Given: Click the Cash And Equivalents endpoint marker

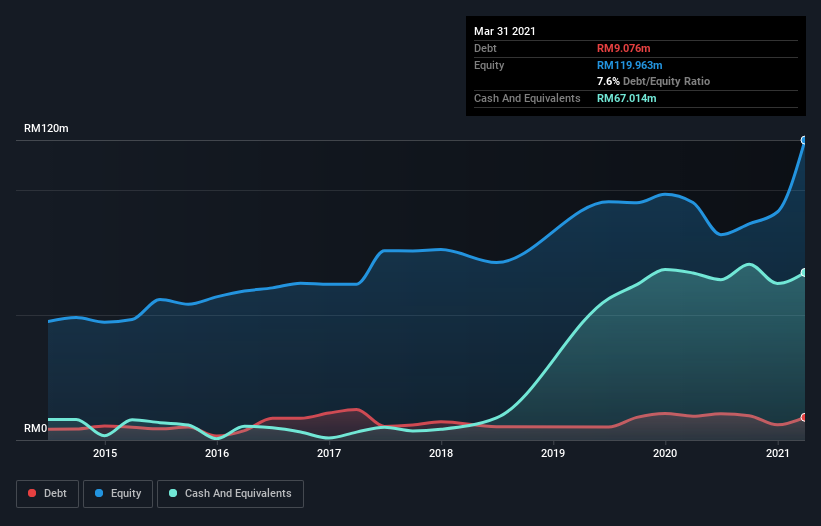Looking at the screenshot, I should click(804, 273).
